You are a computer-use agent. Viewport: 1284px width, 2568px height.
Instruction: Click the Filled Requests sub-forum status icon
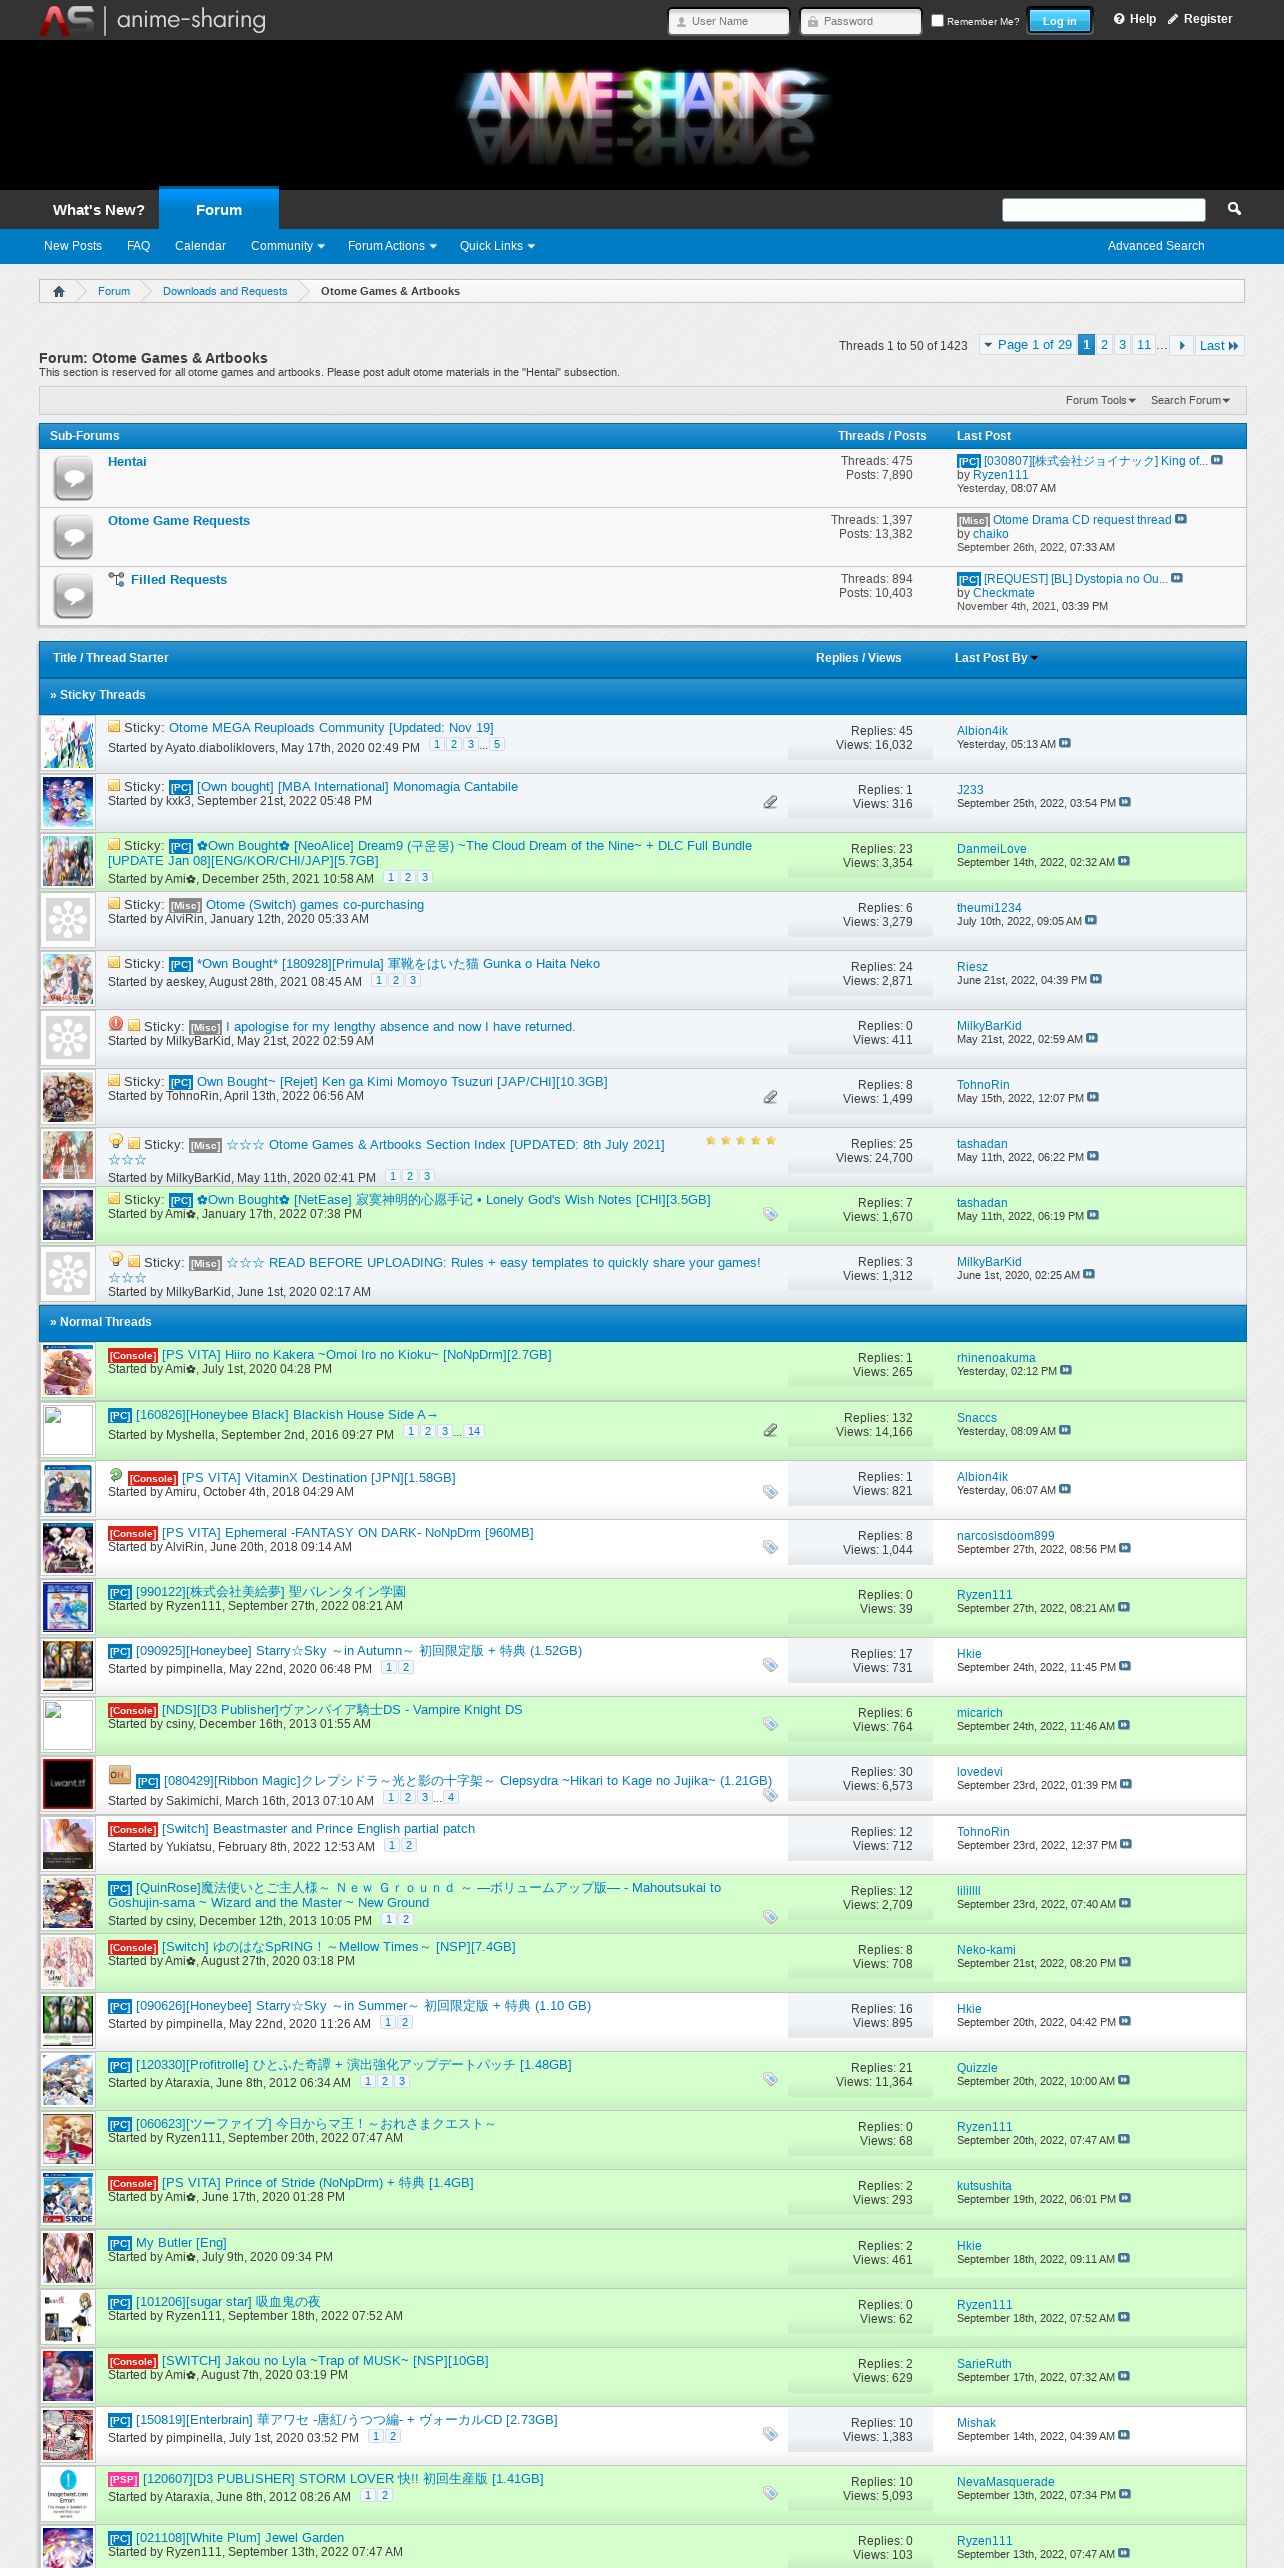click(x=73, y=596)
